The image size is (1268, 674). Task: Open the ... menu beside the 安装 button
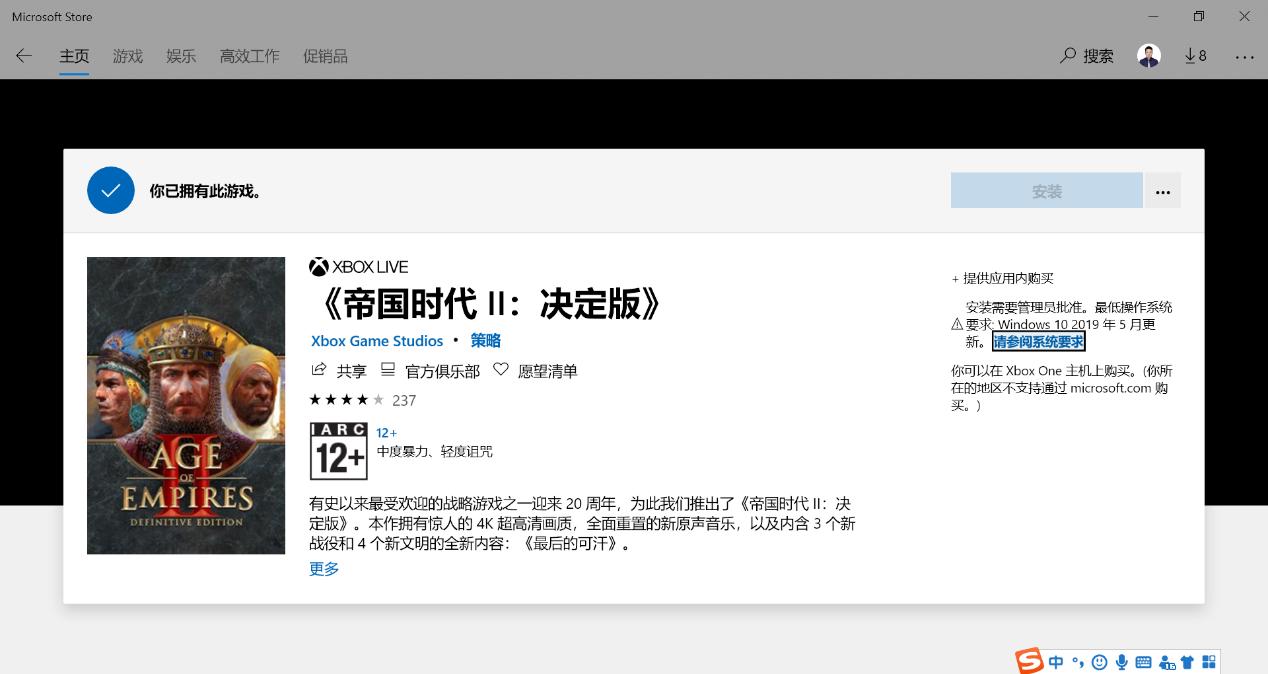[x=1162, y=190]
